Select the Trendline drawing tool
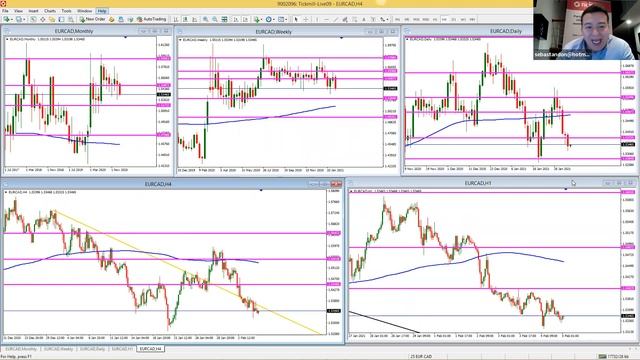This screenshot has height=360, width=640. click(336, 19)
